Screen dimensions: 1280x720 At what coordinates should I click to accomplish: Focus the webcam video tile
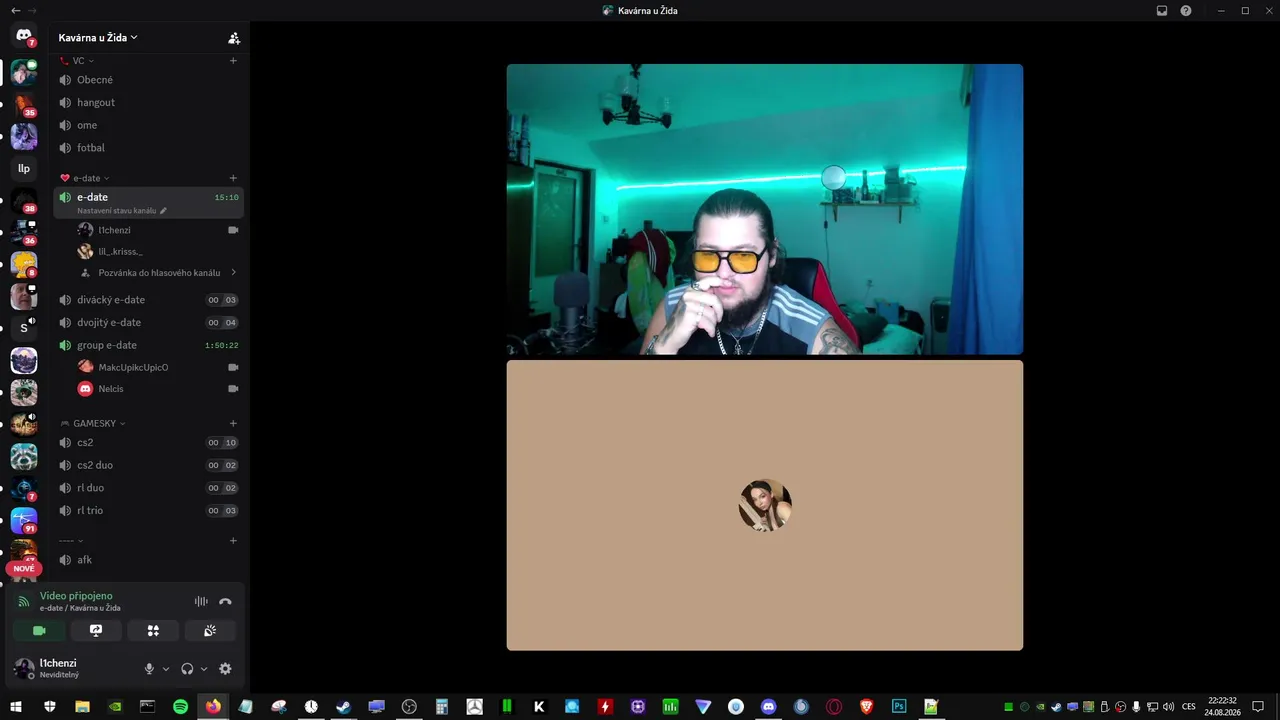point(765,210)
